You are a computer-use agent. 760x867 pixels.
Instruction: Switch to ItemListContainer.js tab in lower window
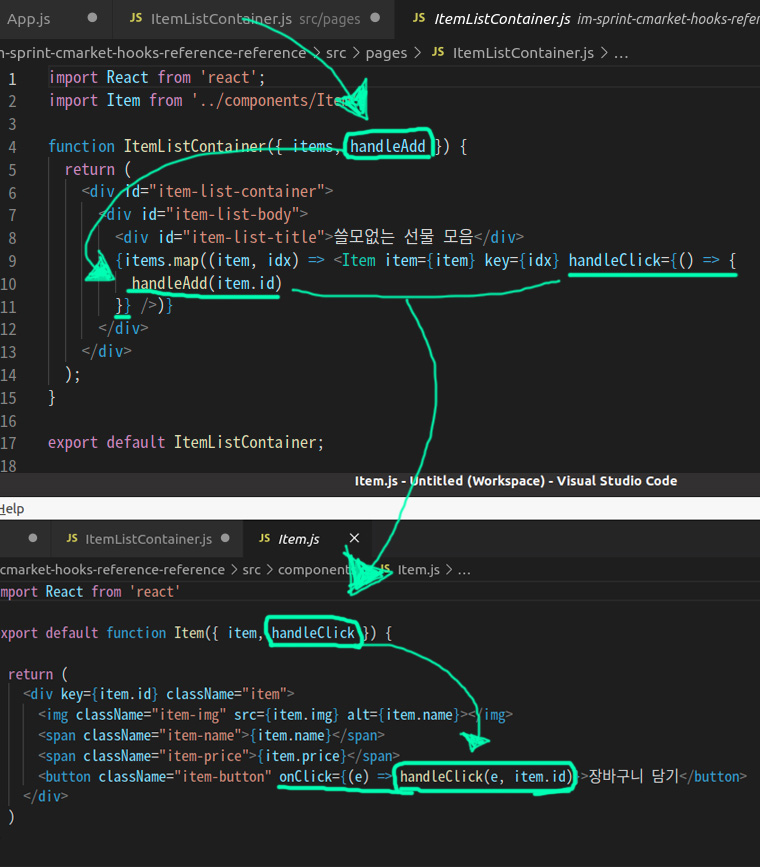point(148,539)
